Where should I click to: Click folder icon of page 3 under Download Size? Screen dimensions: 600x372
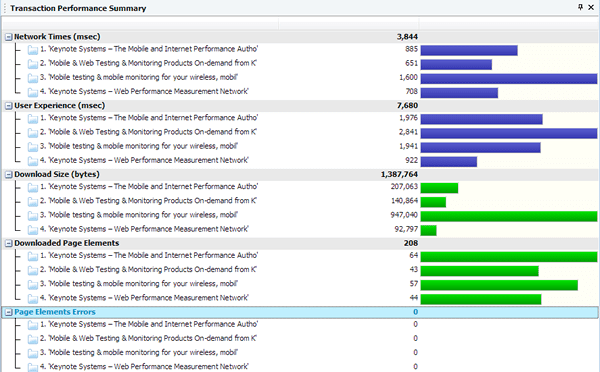(33, 216)
